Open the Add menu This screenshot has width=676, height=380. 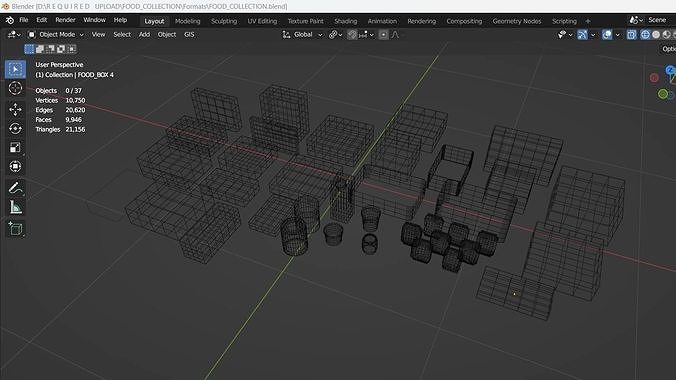coord(144,35)
